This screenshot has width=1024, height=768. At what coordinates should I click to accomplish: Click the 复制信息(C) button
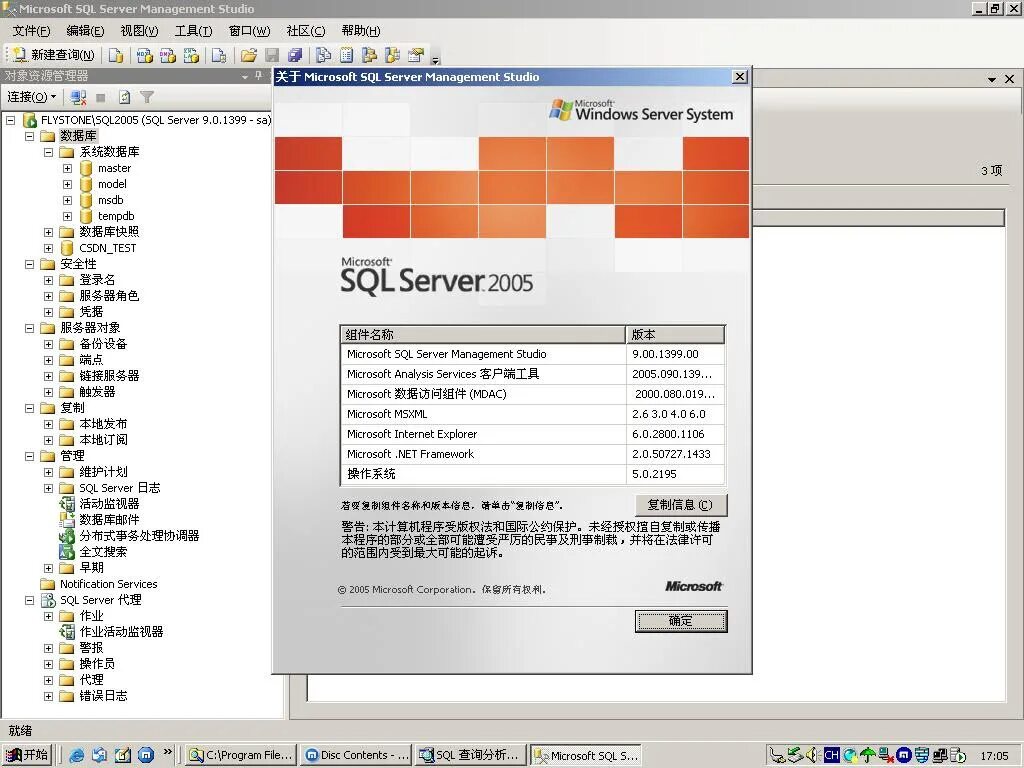[x=681, y=504]
